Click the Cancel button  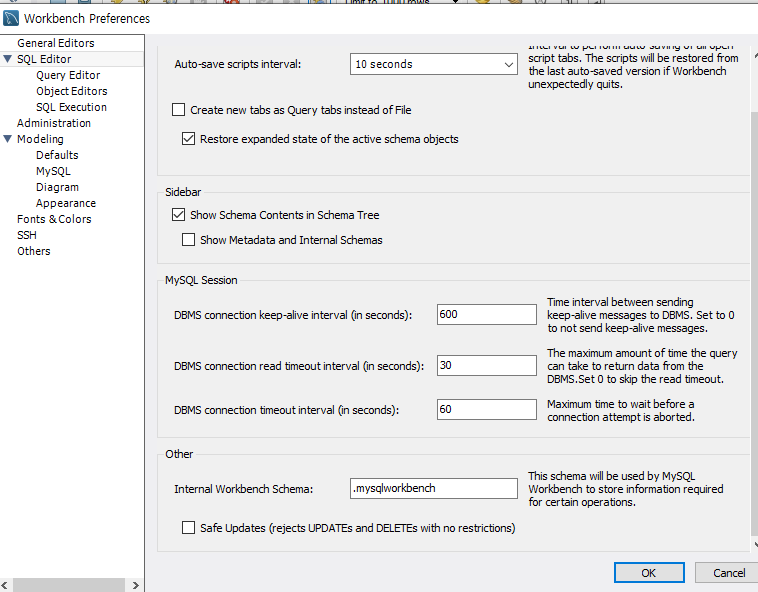pos(728,573)
